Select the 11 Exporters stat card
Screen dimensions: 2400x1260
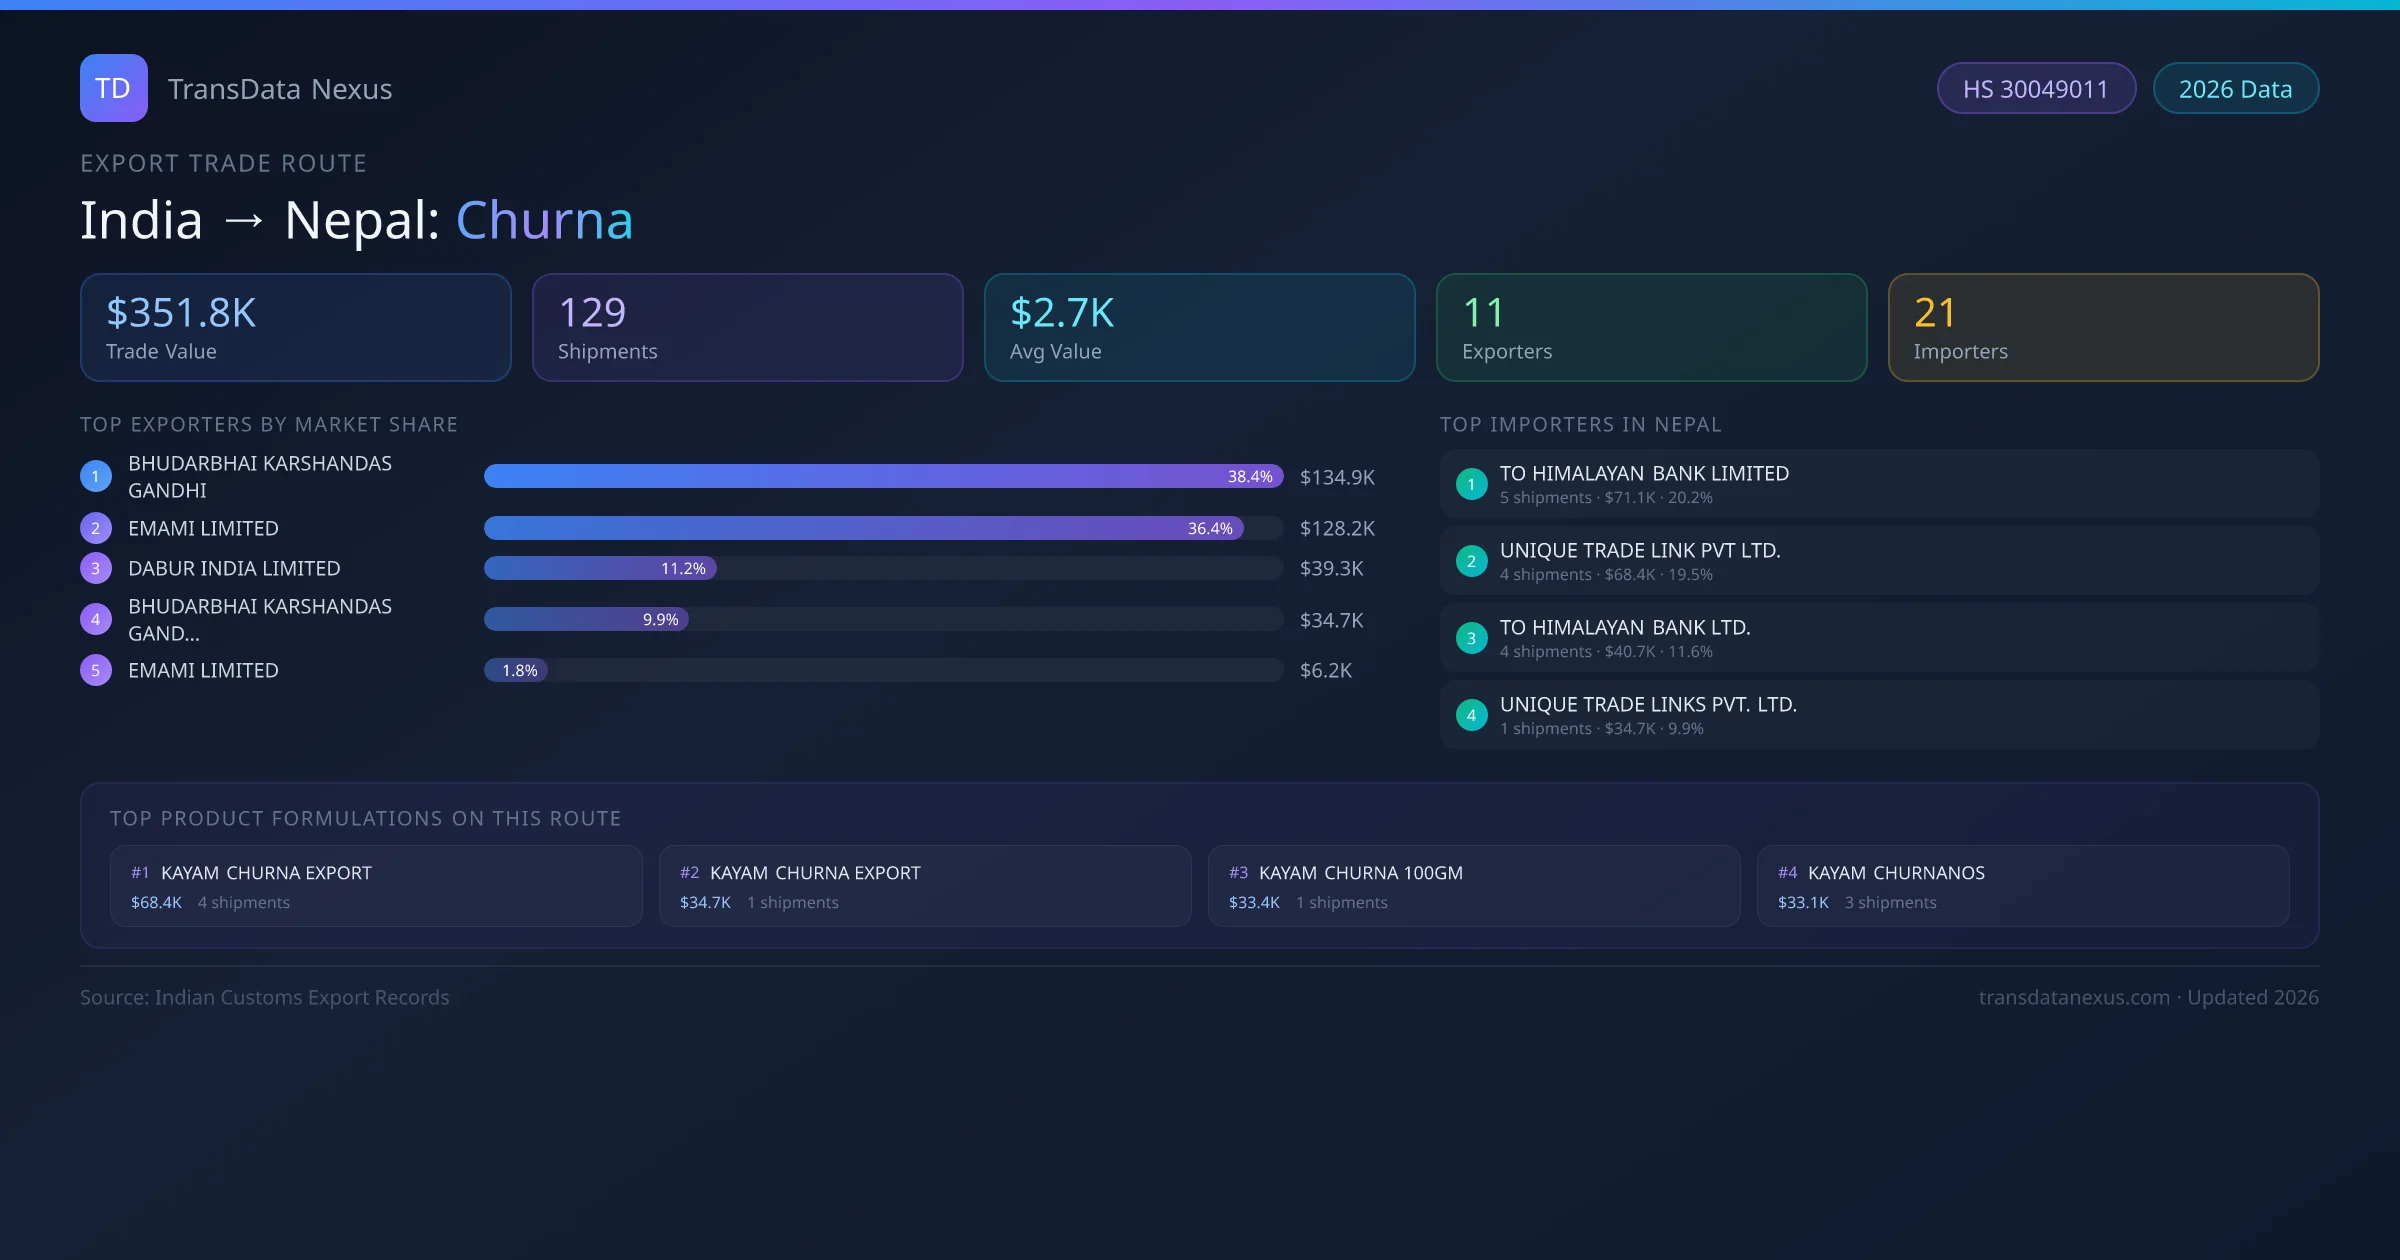1651,327
